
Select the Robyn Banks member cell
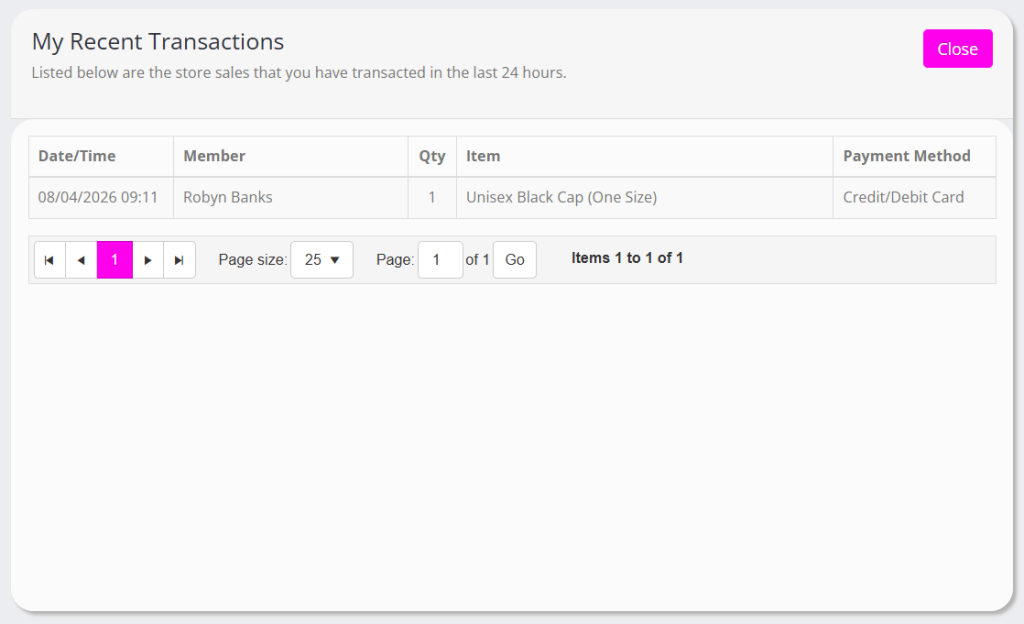228,198
